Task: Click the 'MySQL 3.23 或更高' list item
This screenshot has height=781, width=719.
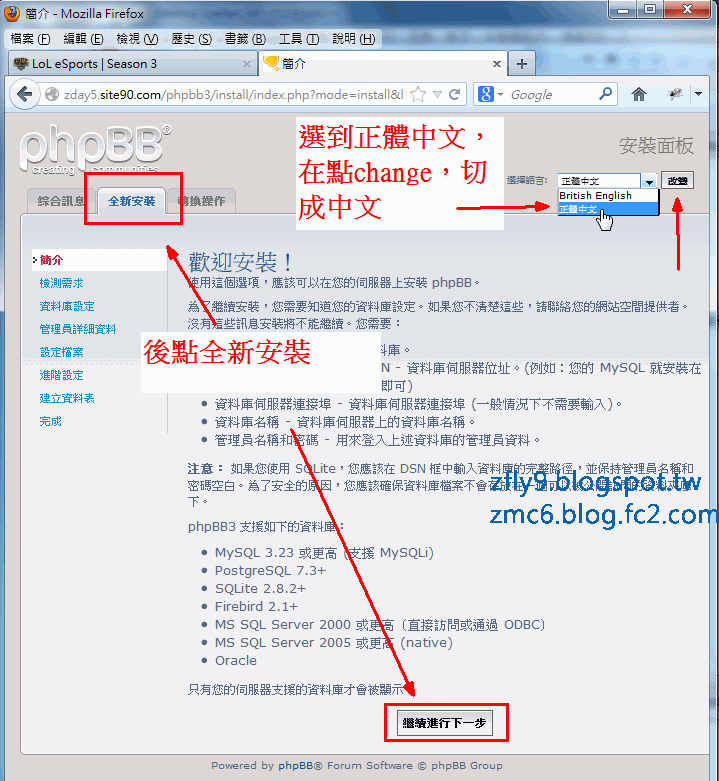Action: [324, 552]
